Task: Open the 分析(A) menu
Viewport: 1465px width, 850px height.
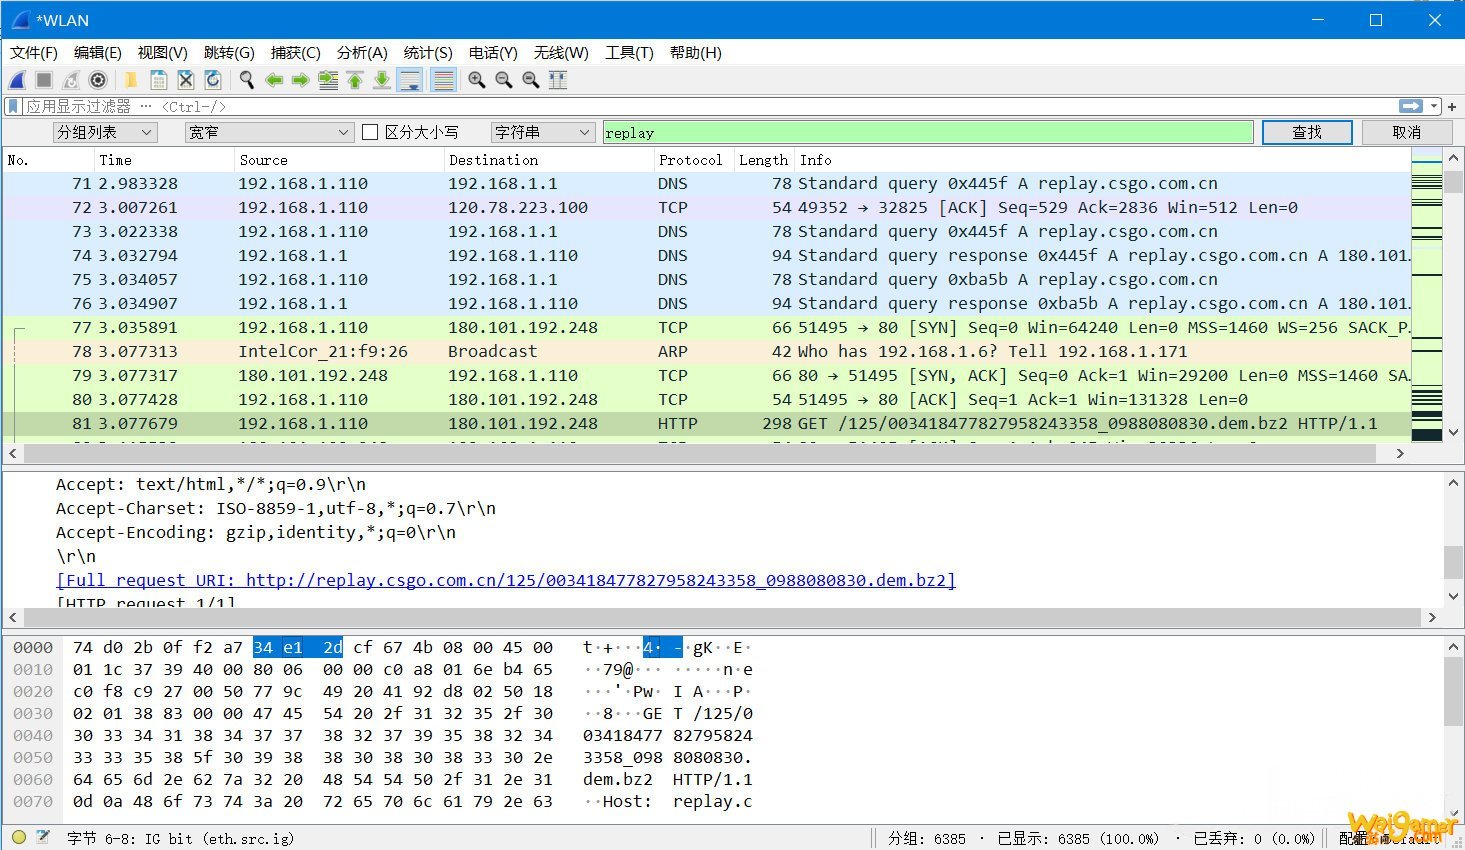Action: pyautogui.click(x=362, y=52)
